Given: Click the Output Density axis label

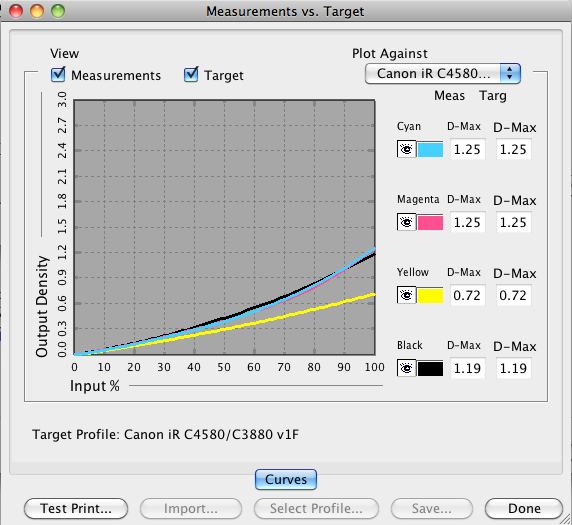Looking at the screenshot, I should click(x=42, y=306).
